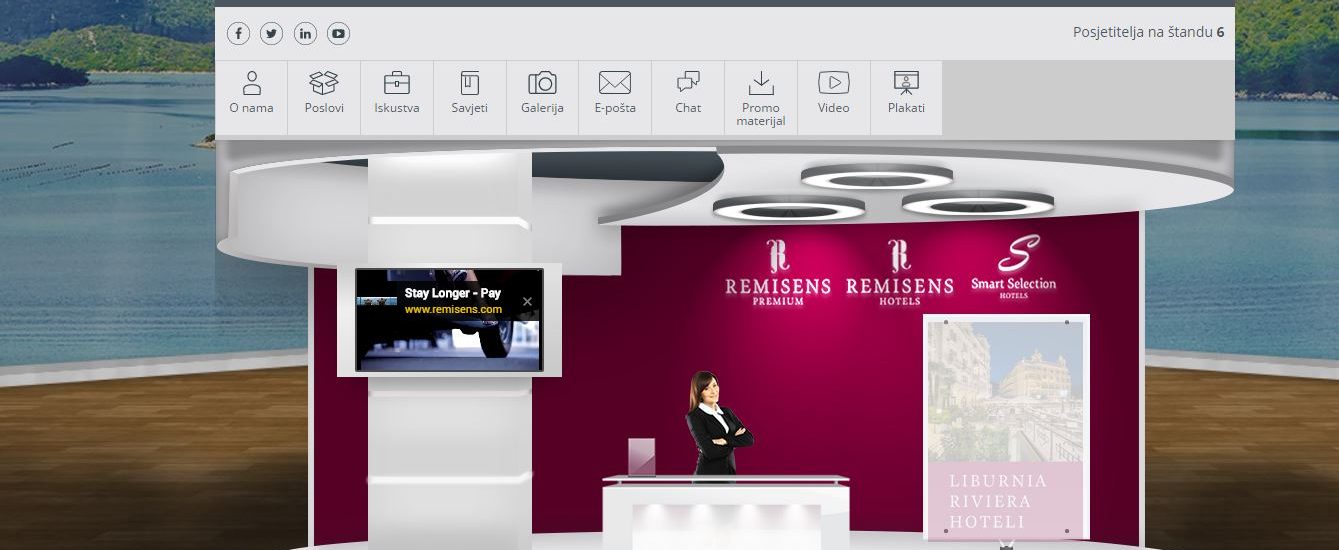Screen dimensions: 1339x550
Task: Open the Twitter social link
Action: coord(271,34)
